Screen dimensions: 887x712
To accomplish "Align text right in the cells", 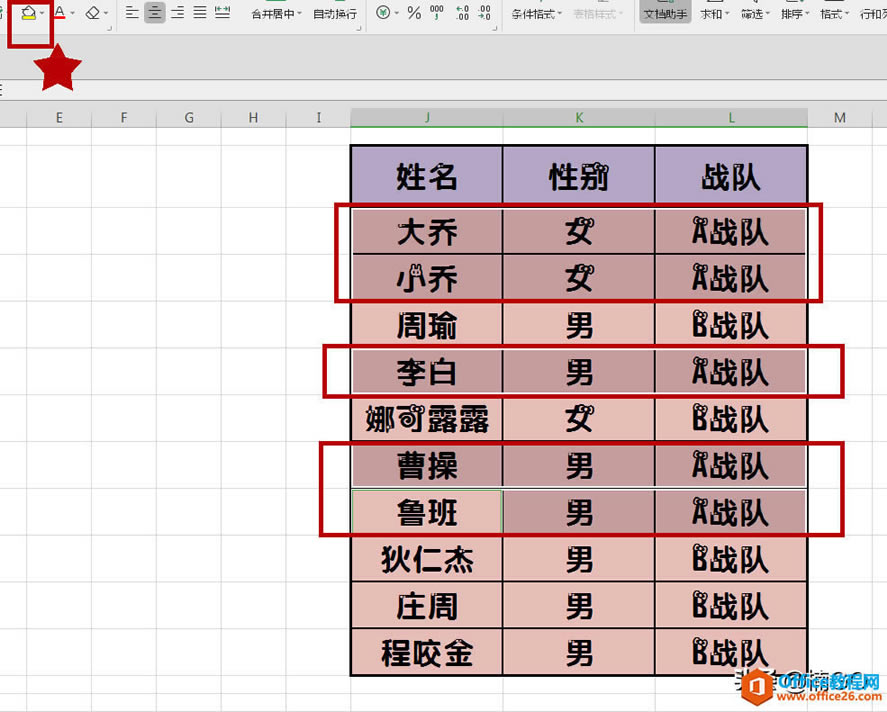I will [x=177, y=12].
